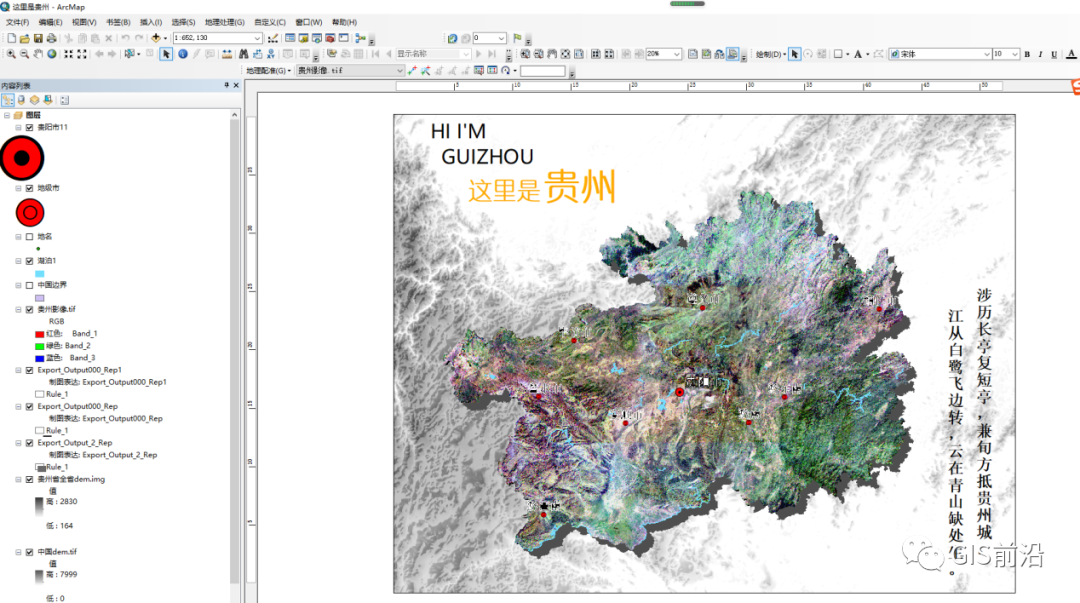Click List By Visibility icon in contents panel

click(x=34, y=101)
